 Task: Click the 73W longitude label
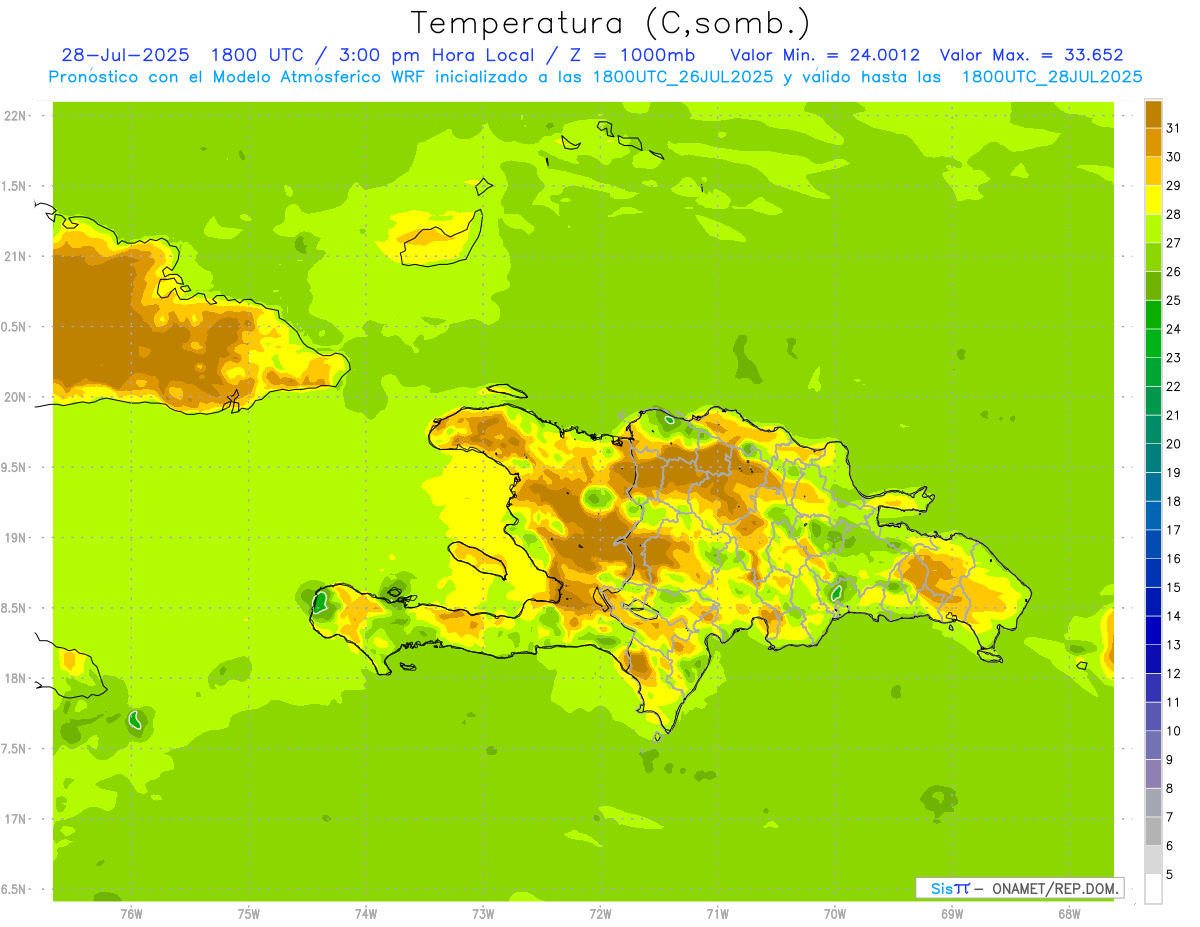pos(483,913)
